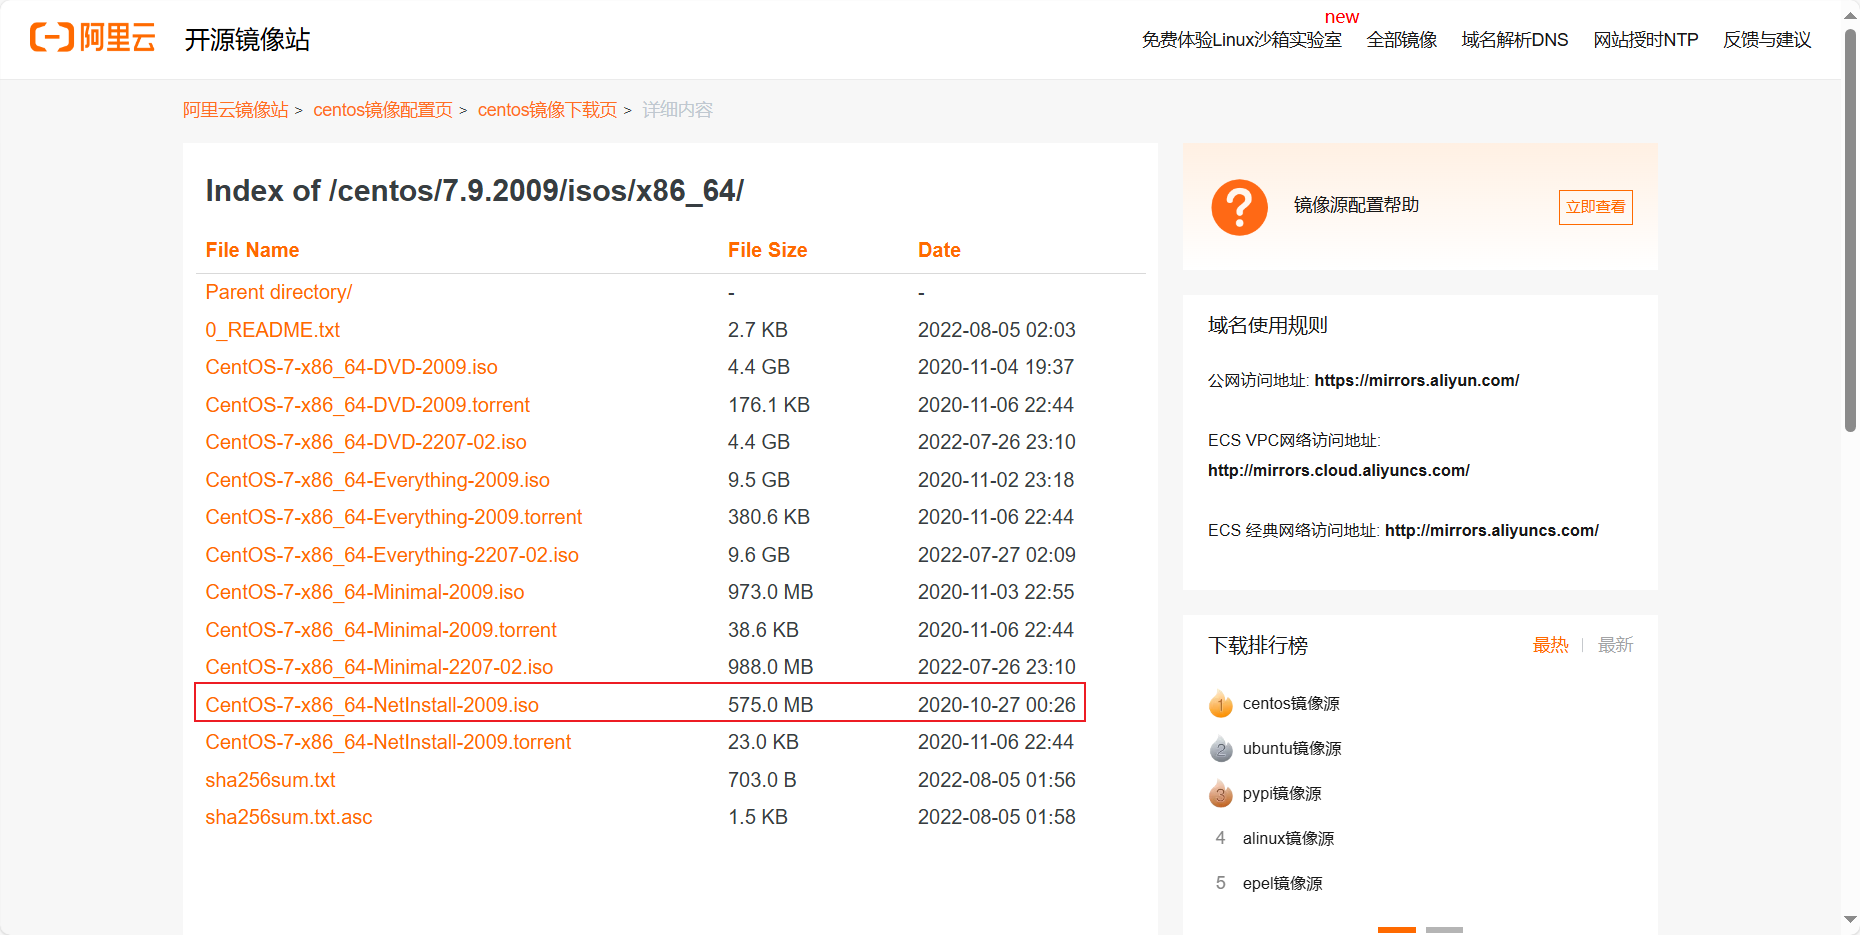Switch to the 最新 ranking tab

(x=1615, y=645)
